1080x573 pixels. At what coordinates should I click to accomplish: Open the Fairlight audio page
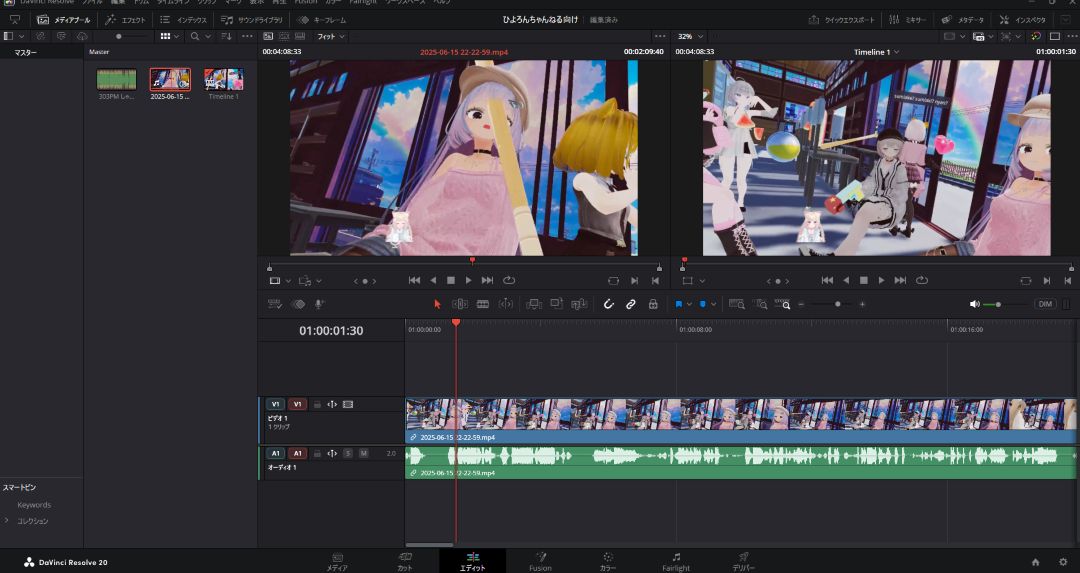coord(676,561)
